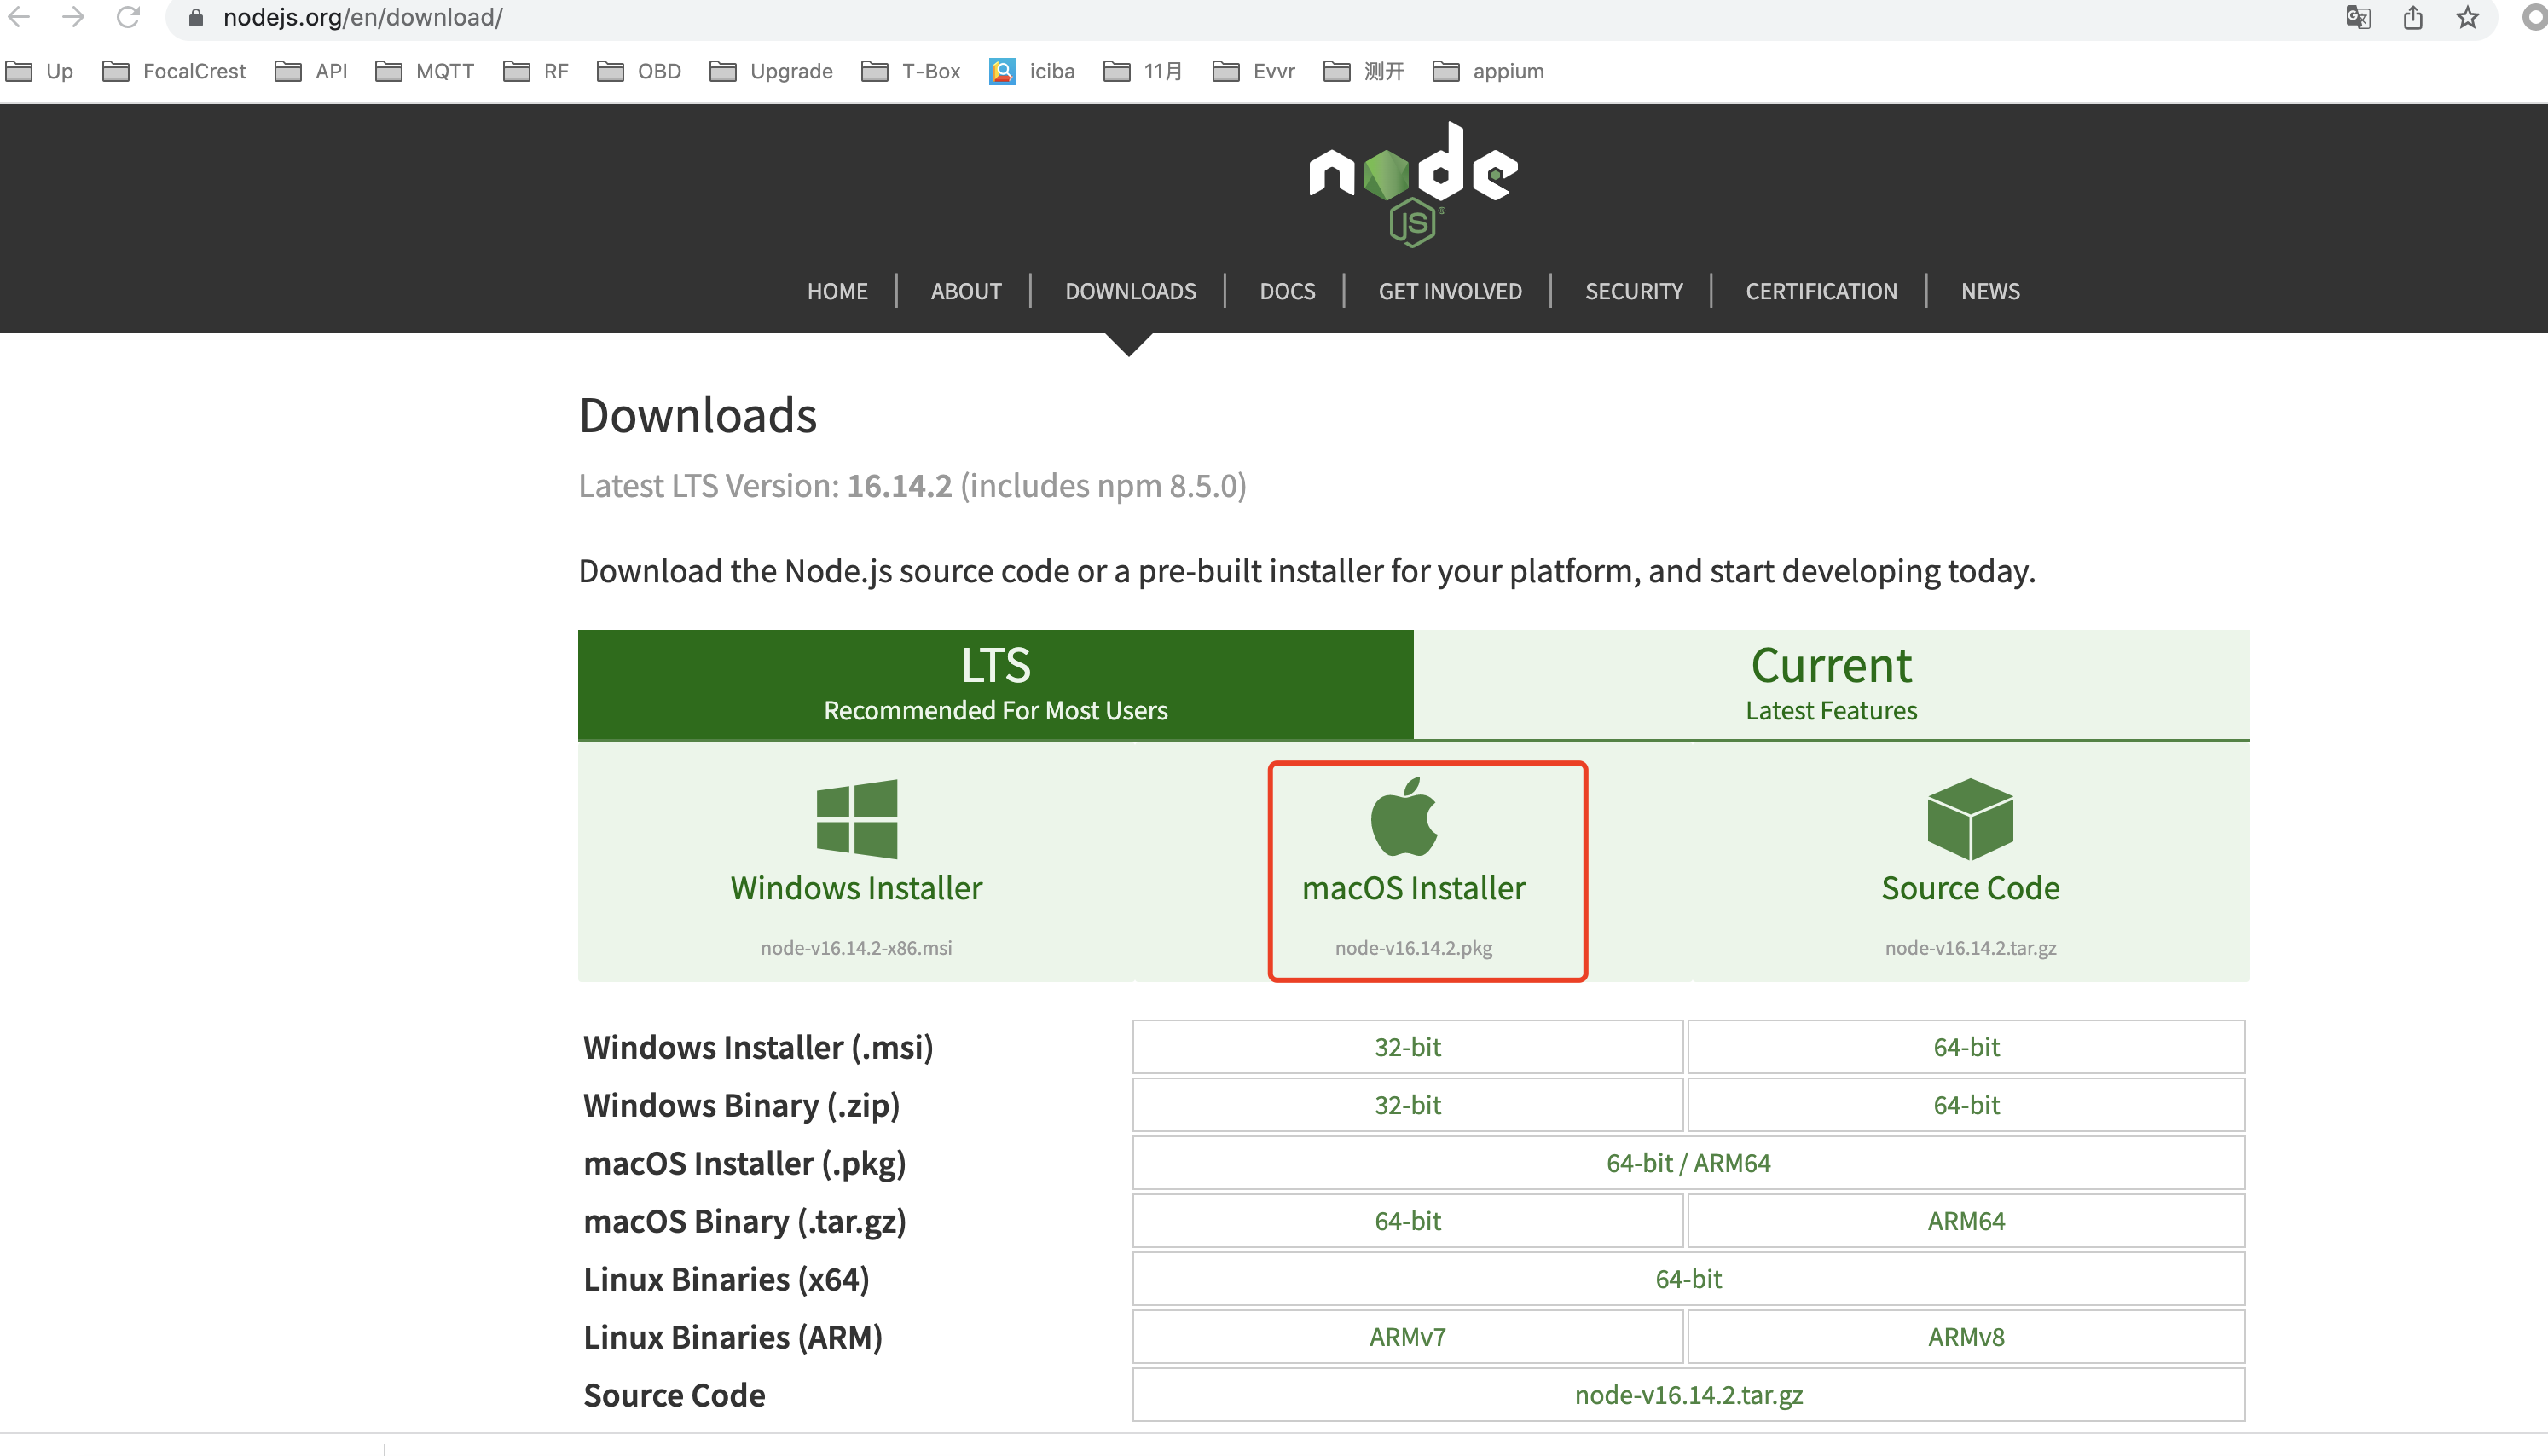Open the Up bookmarks folder
This screenshot has width=2548, height=1456.
[39, 71]
